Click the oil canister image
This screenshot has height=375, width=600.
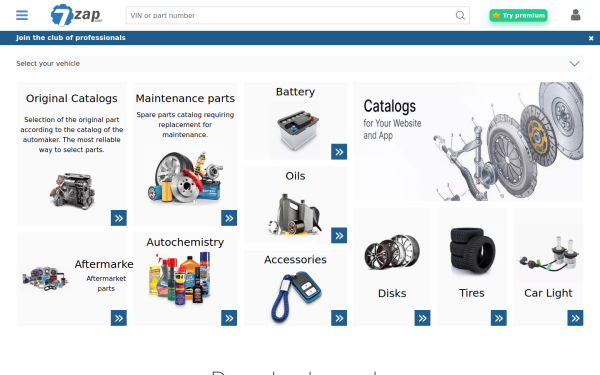(295, 214)
